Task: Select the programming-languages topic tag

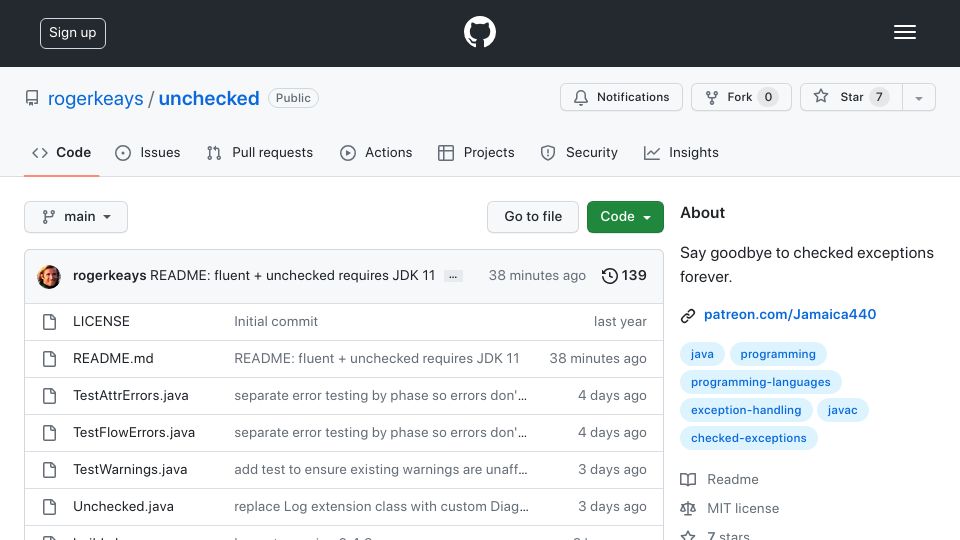Action: point(760,382)
